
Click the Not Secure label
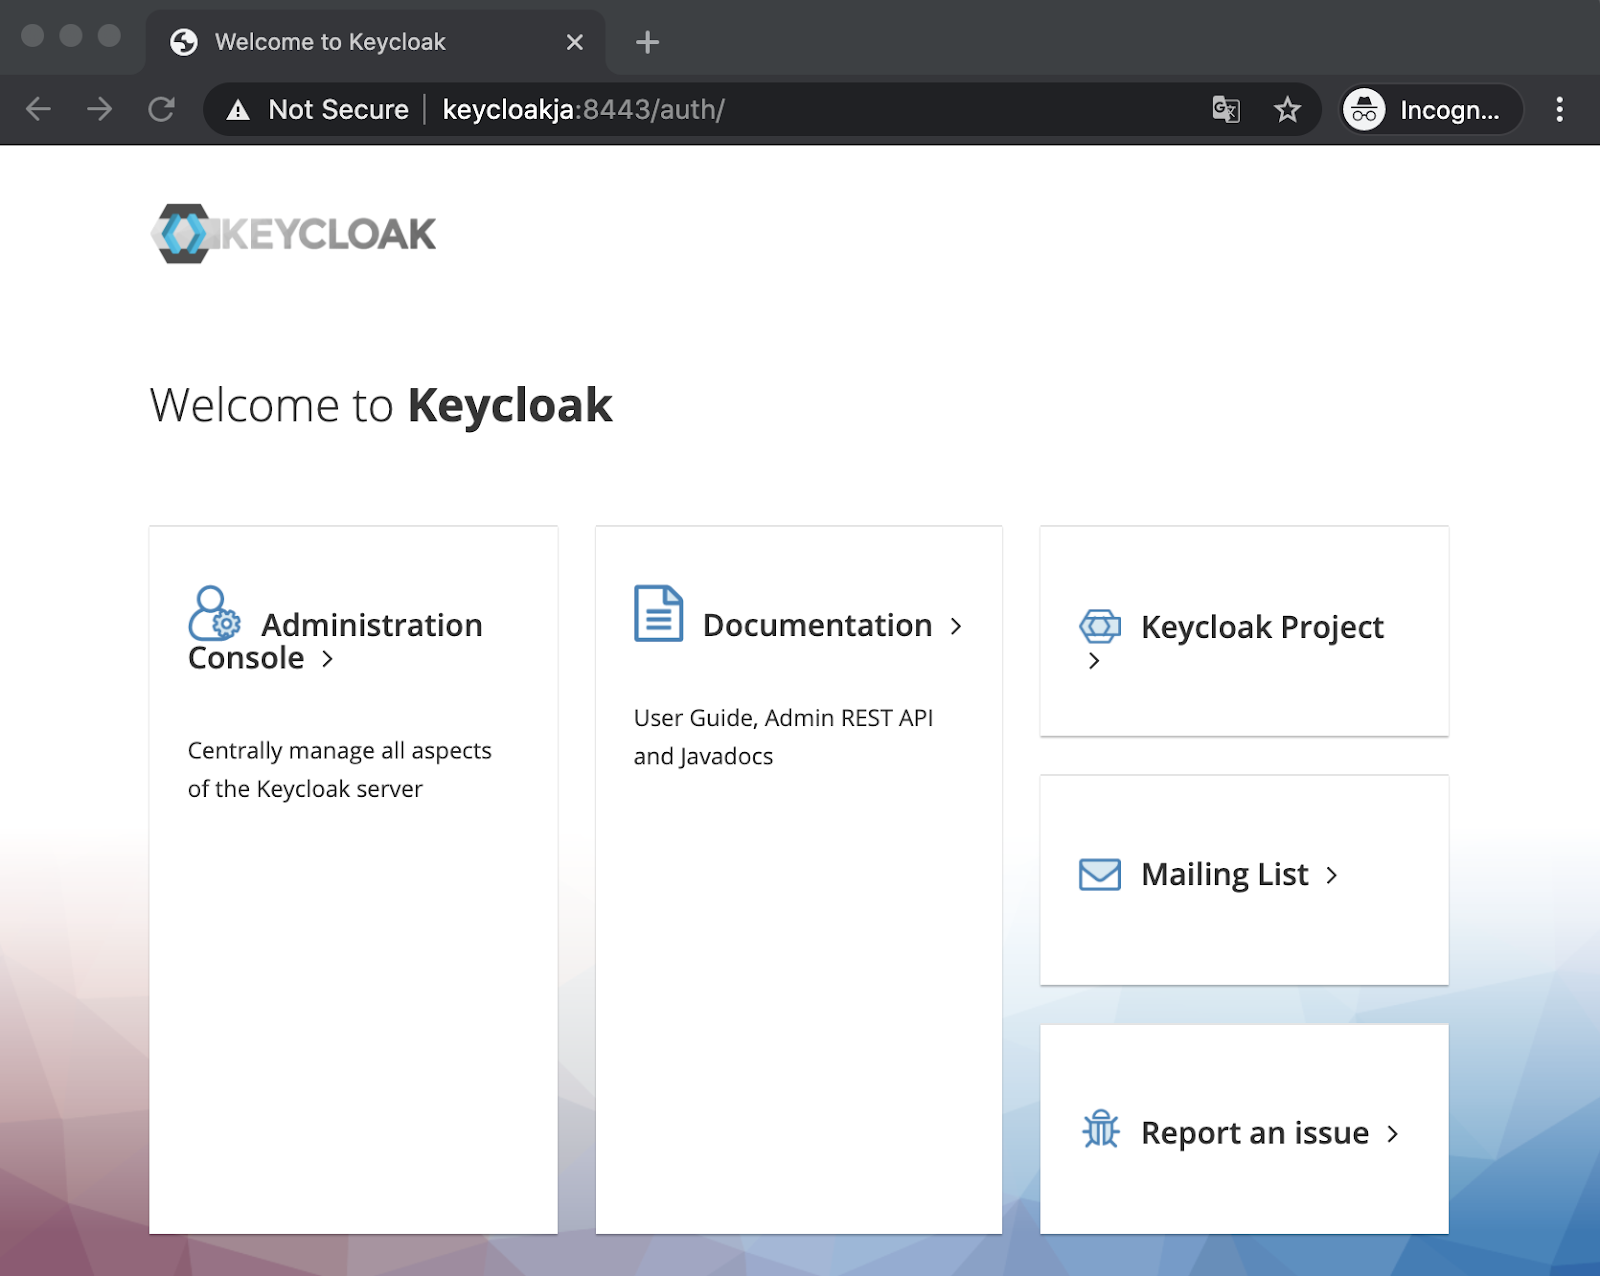pos(338,109)
